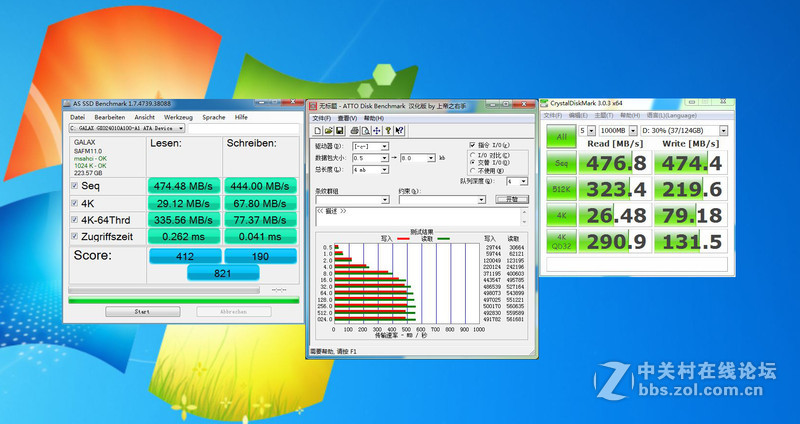The height and width of the screenshot is (424, 800).
Task: Click the Open folder icon in ATTO toolbar
Action: [x=328, y=130]
